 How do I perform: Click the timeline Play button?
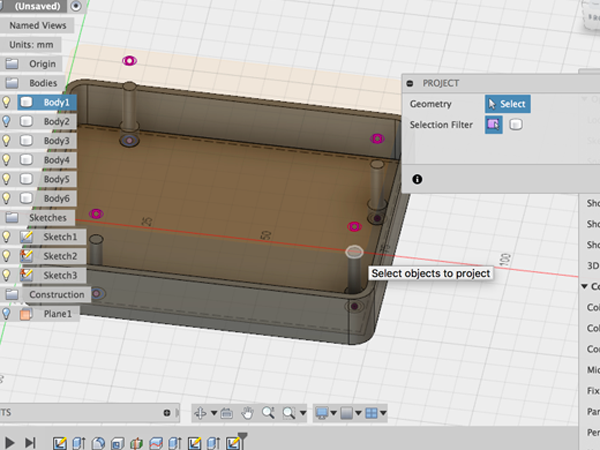pos(10,443)
